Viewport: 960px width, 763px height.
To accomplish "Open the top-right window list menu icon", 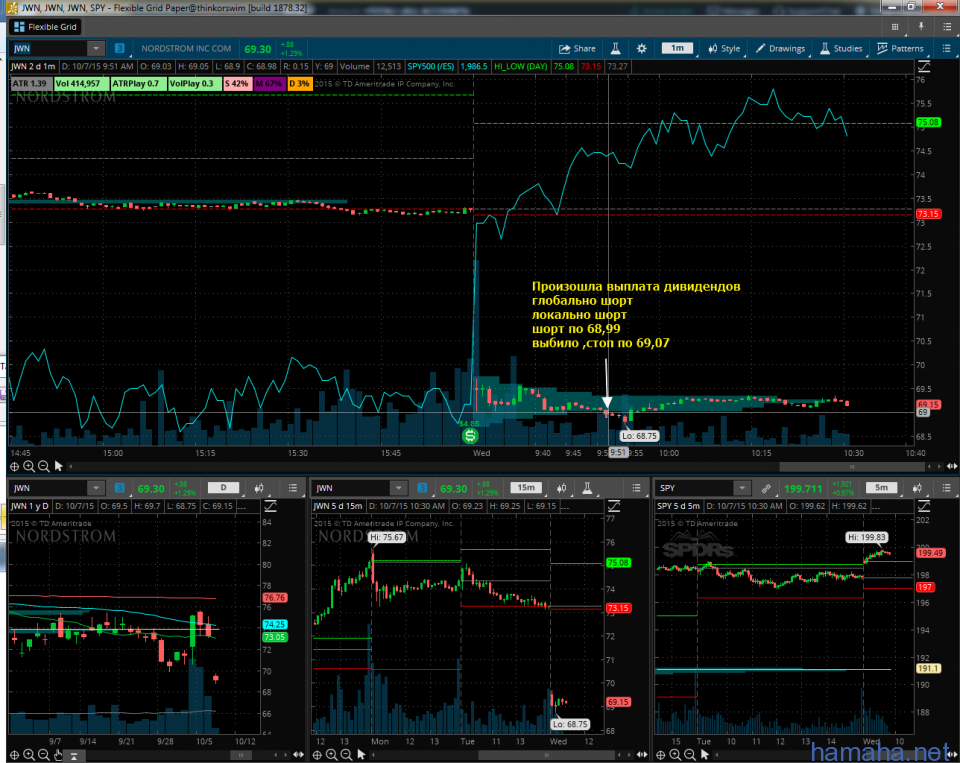I will point(947,27).
